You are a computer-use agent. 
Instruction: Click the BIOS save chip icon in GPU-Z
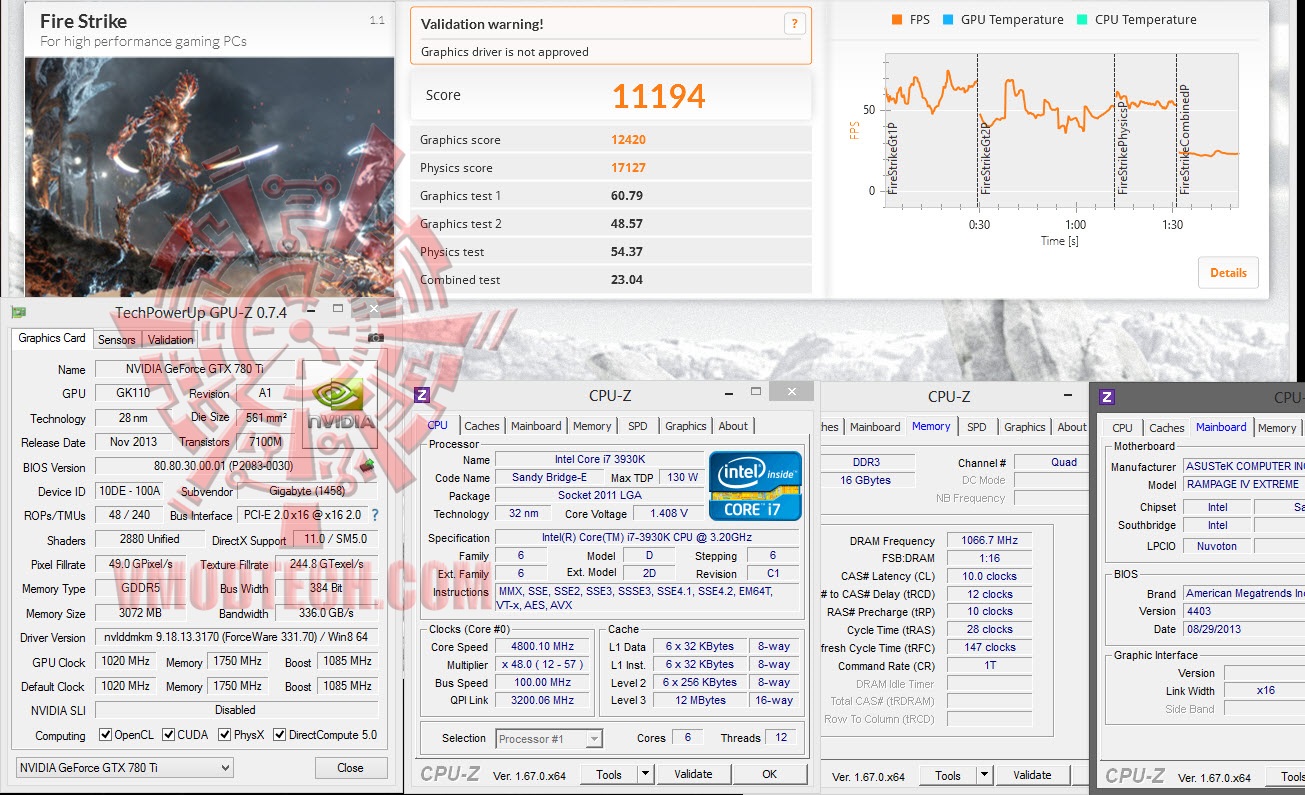click(369, 464)
